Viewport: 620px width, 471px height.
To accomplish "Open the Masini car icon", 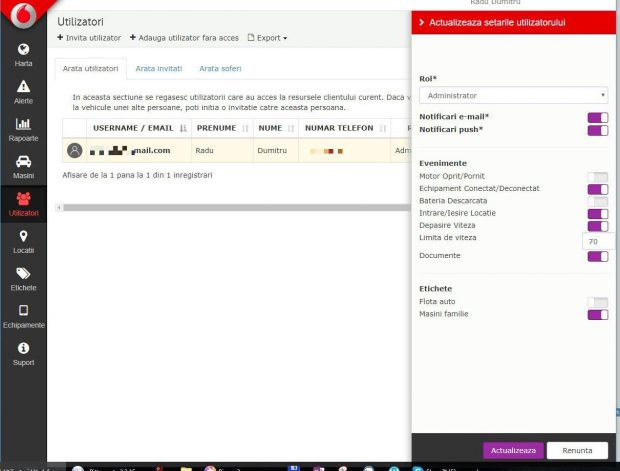I will tap(23, 161).
